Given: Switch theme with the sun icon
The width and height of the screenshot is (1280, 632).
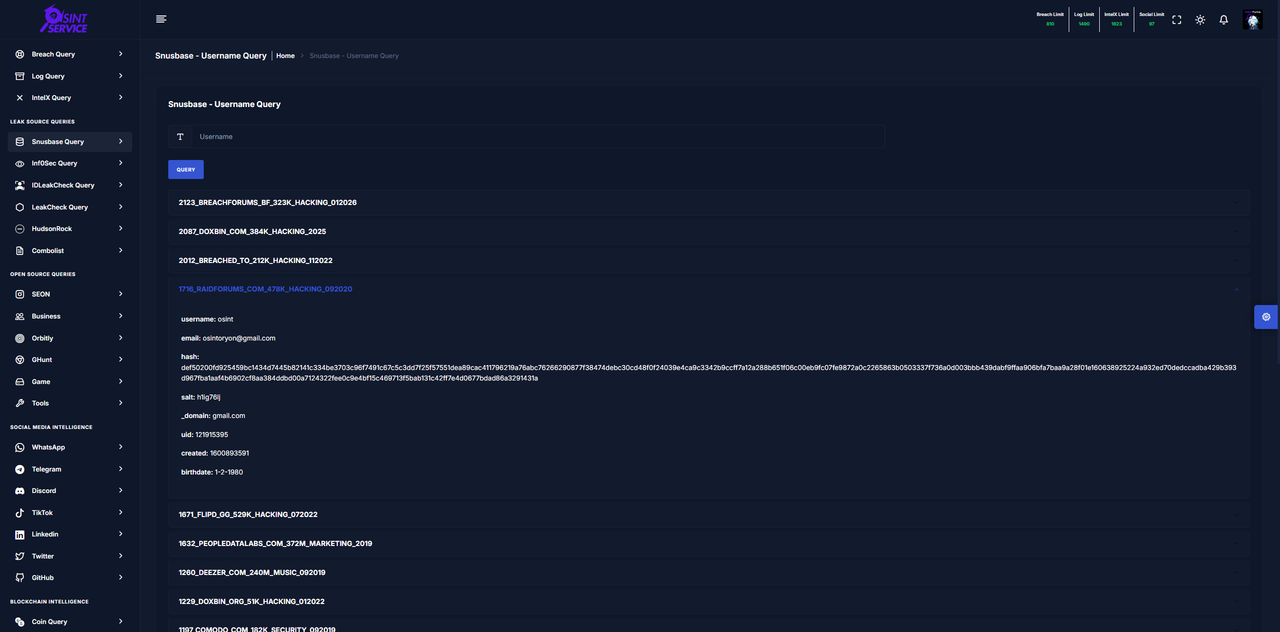Looking at the screenshot, I should (x=1200, y=20).
